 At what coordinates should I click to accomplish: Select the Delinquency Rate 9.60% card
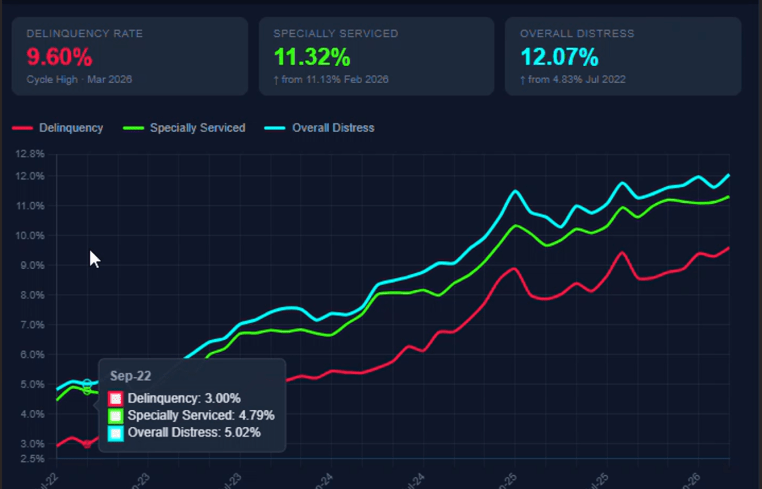coord(129,56)
